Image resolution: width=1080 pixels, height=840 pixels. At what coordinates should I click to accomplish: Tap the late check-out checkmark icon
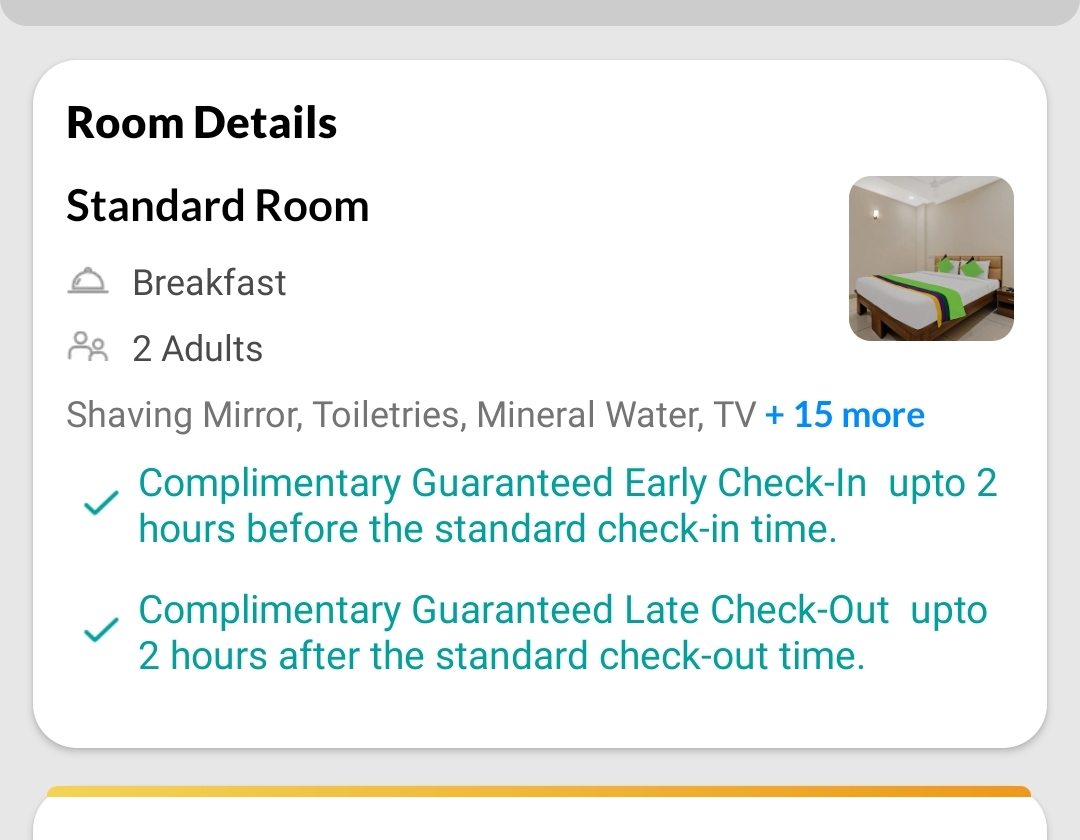[101, 630]
